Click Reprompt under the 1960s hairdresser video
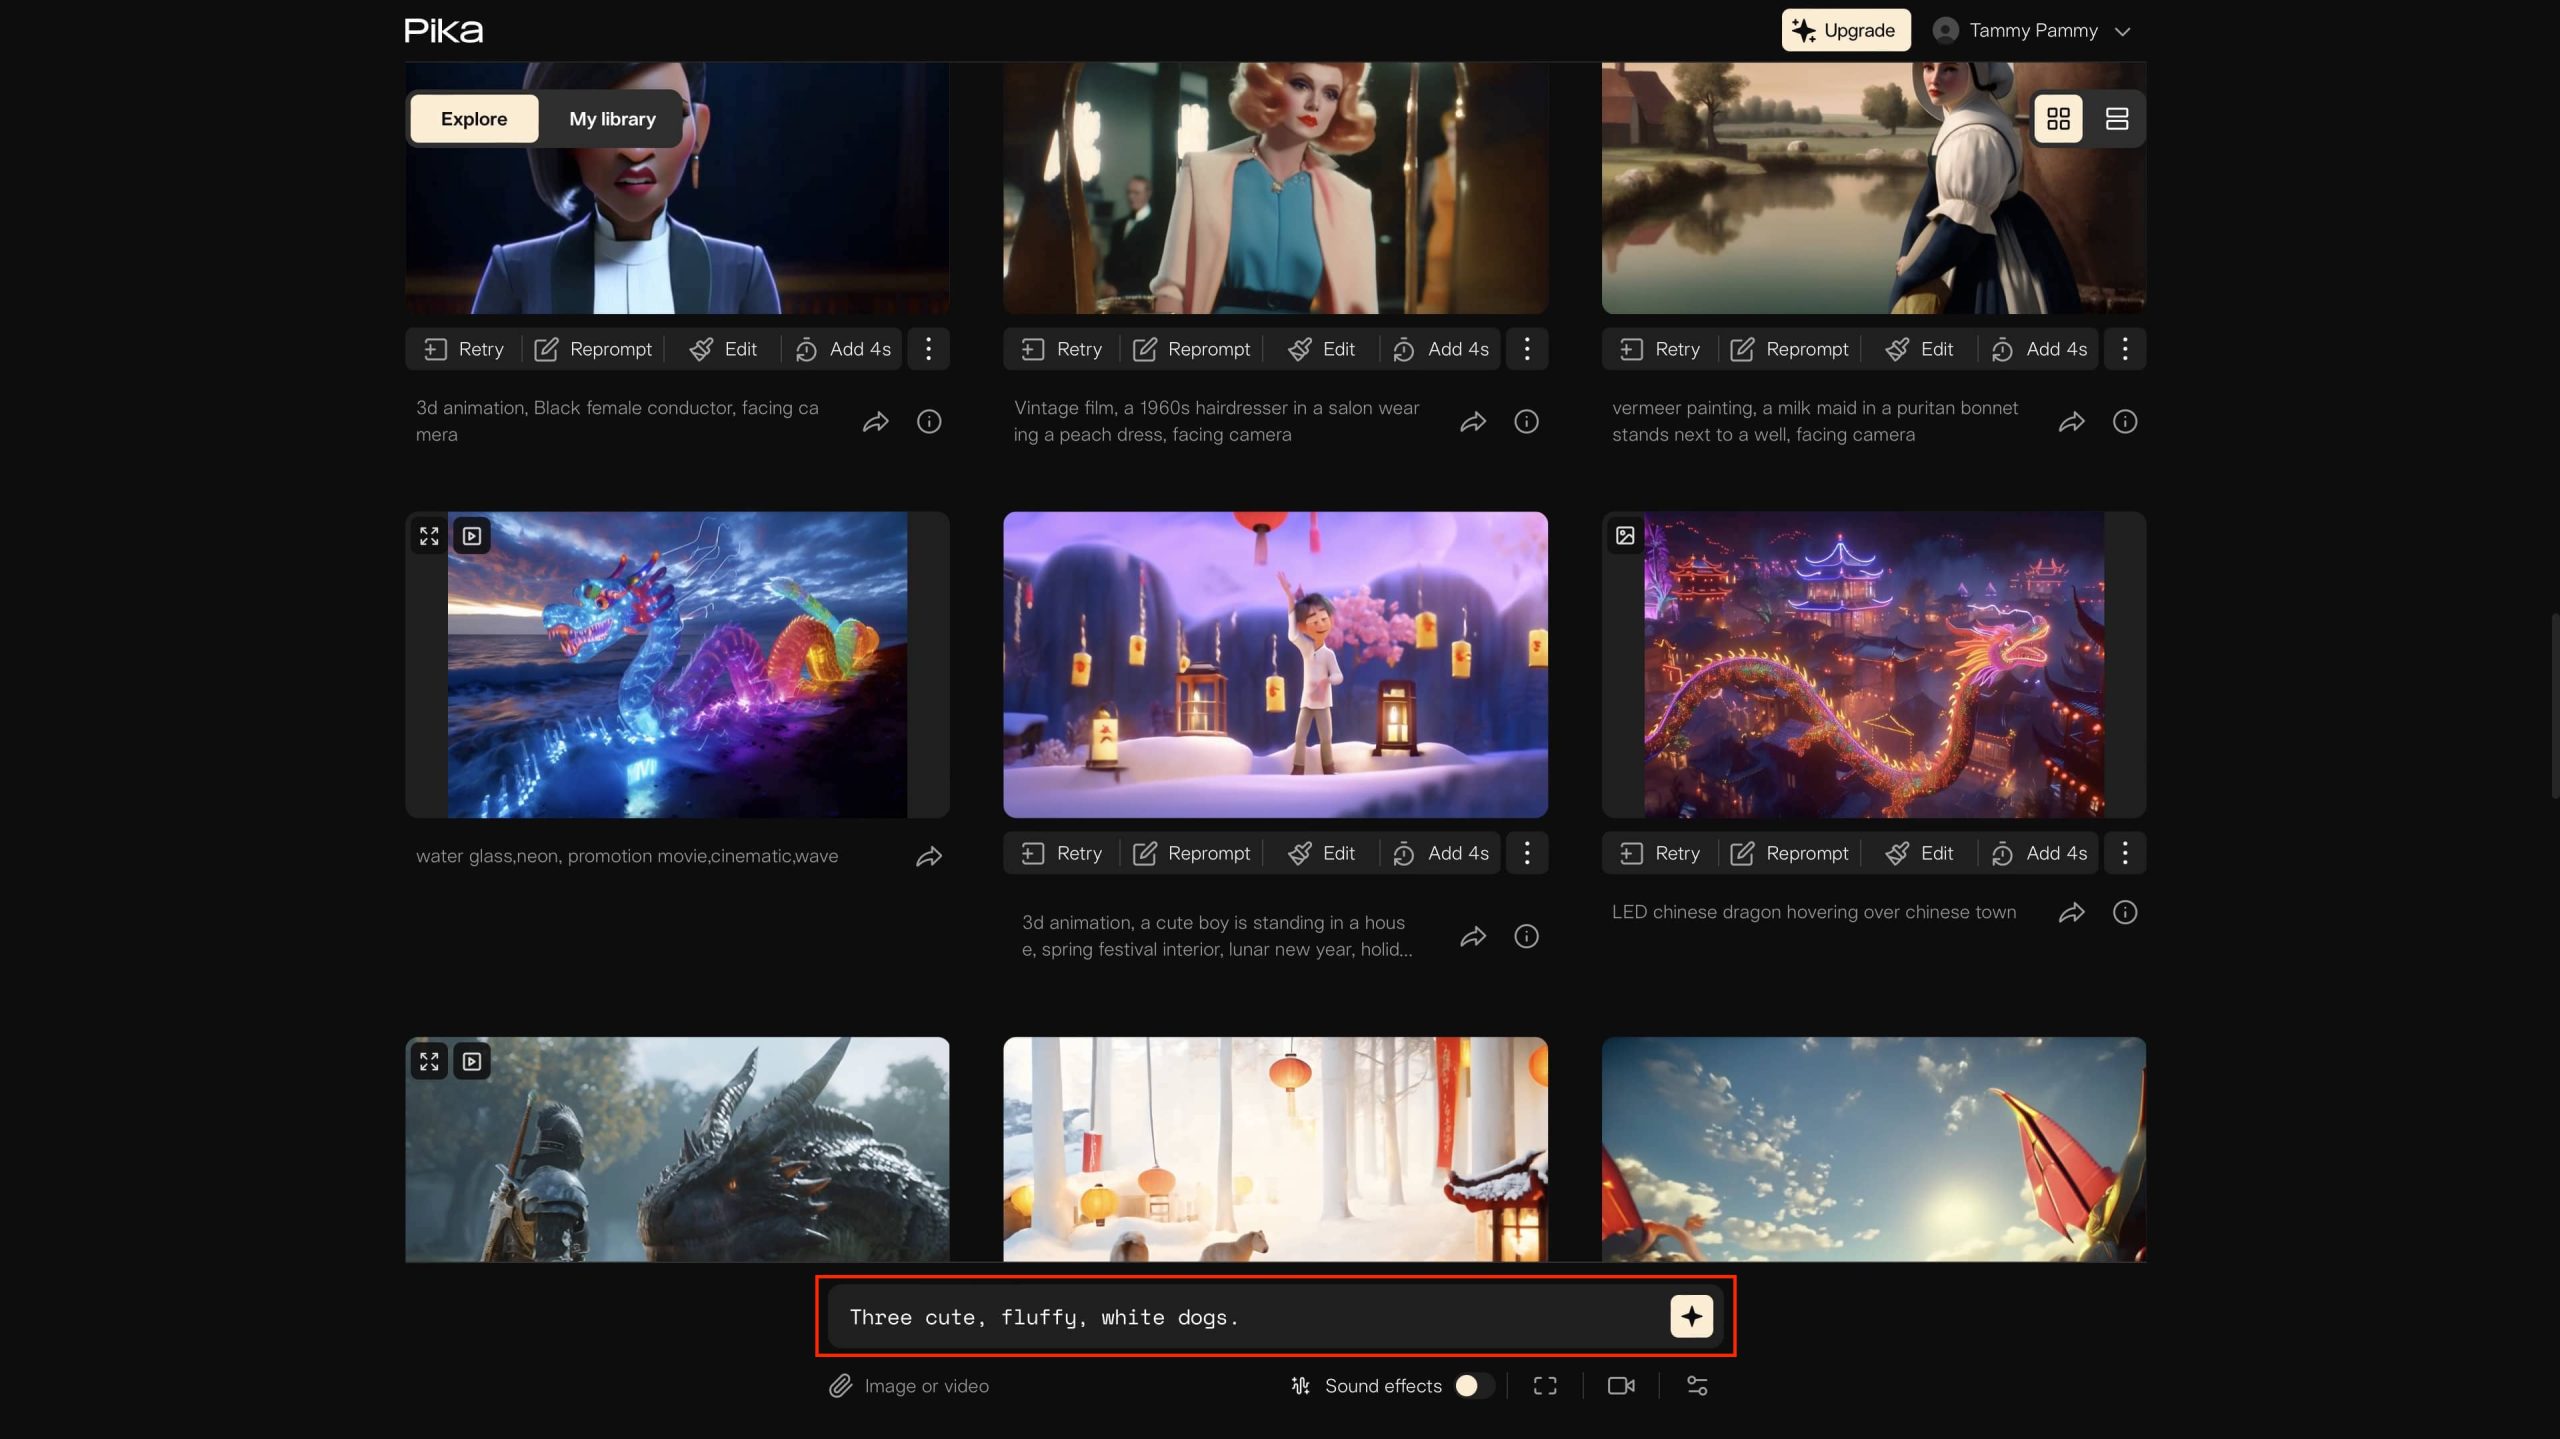Screen dimensions: 2560x1439 point(1191,349)
